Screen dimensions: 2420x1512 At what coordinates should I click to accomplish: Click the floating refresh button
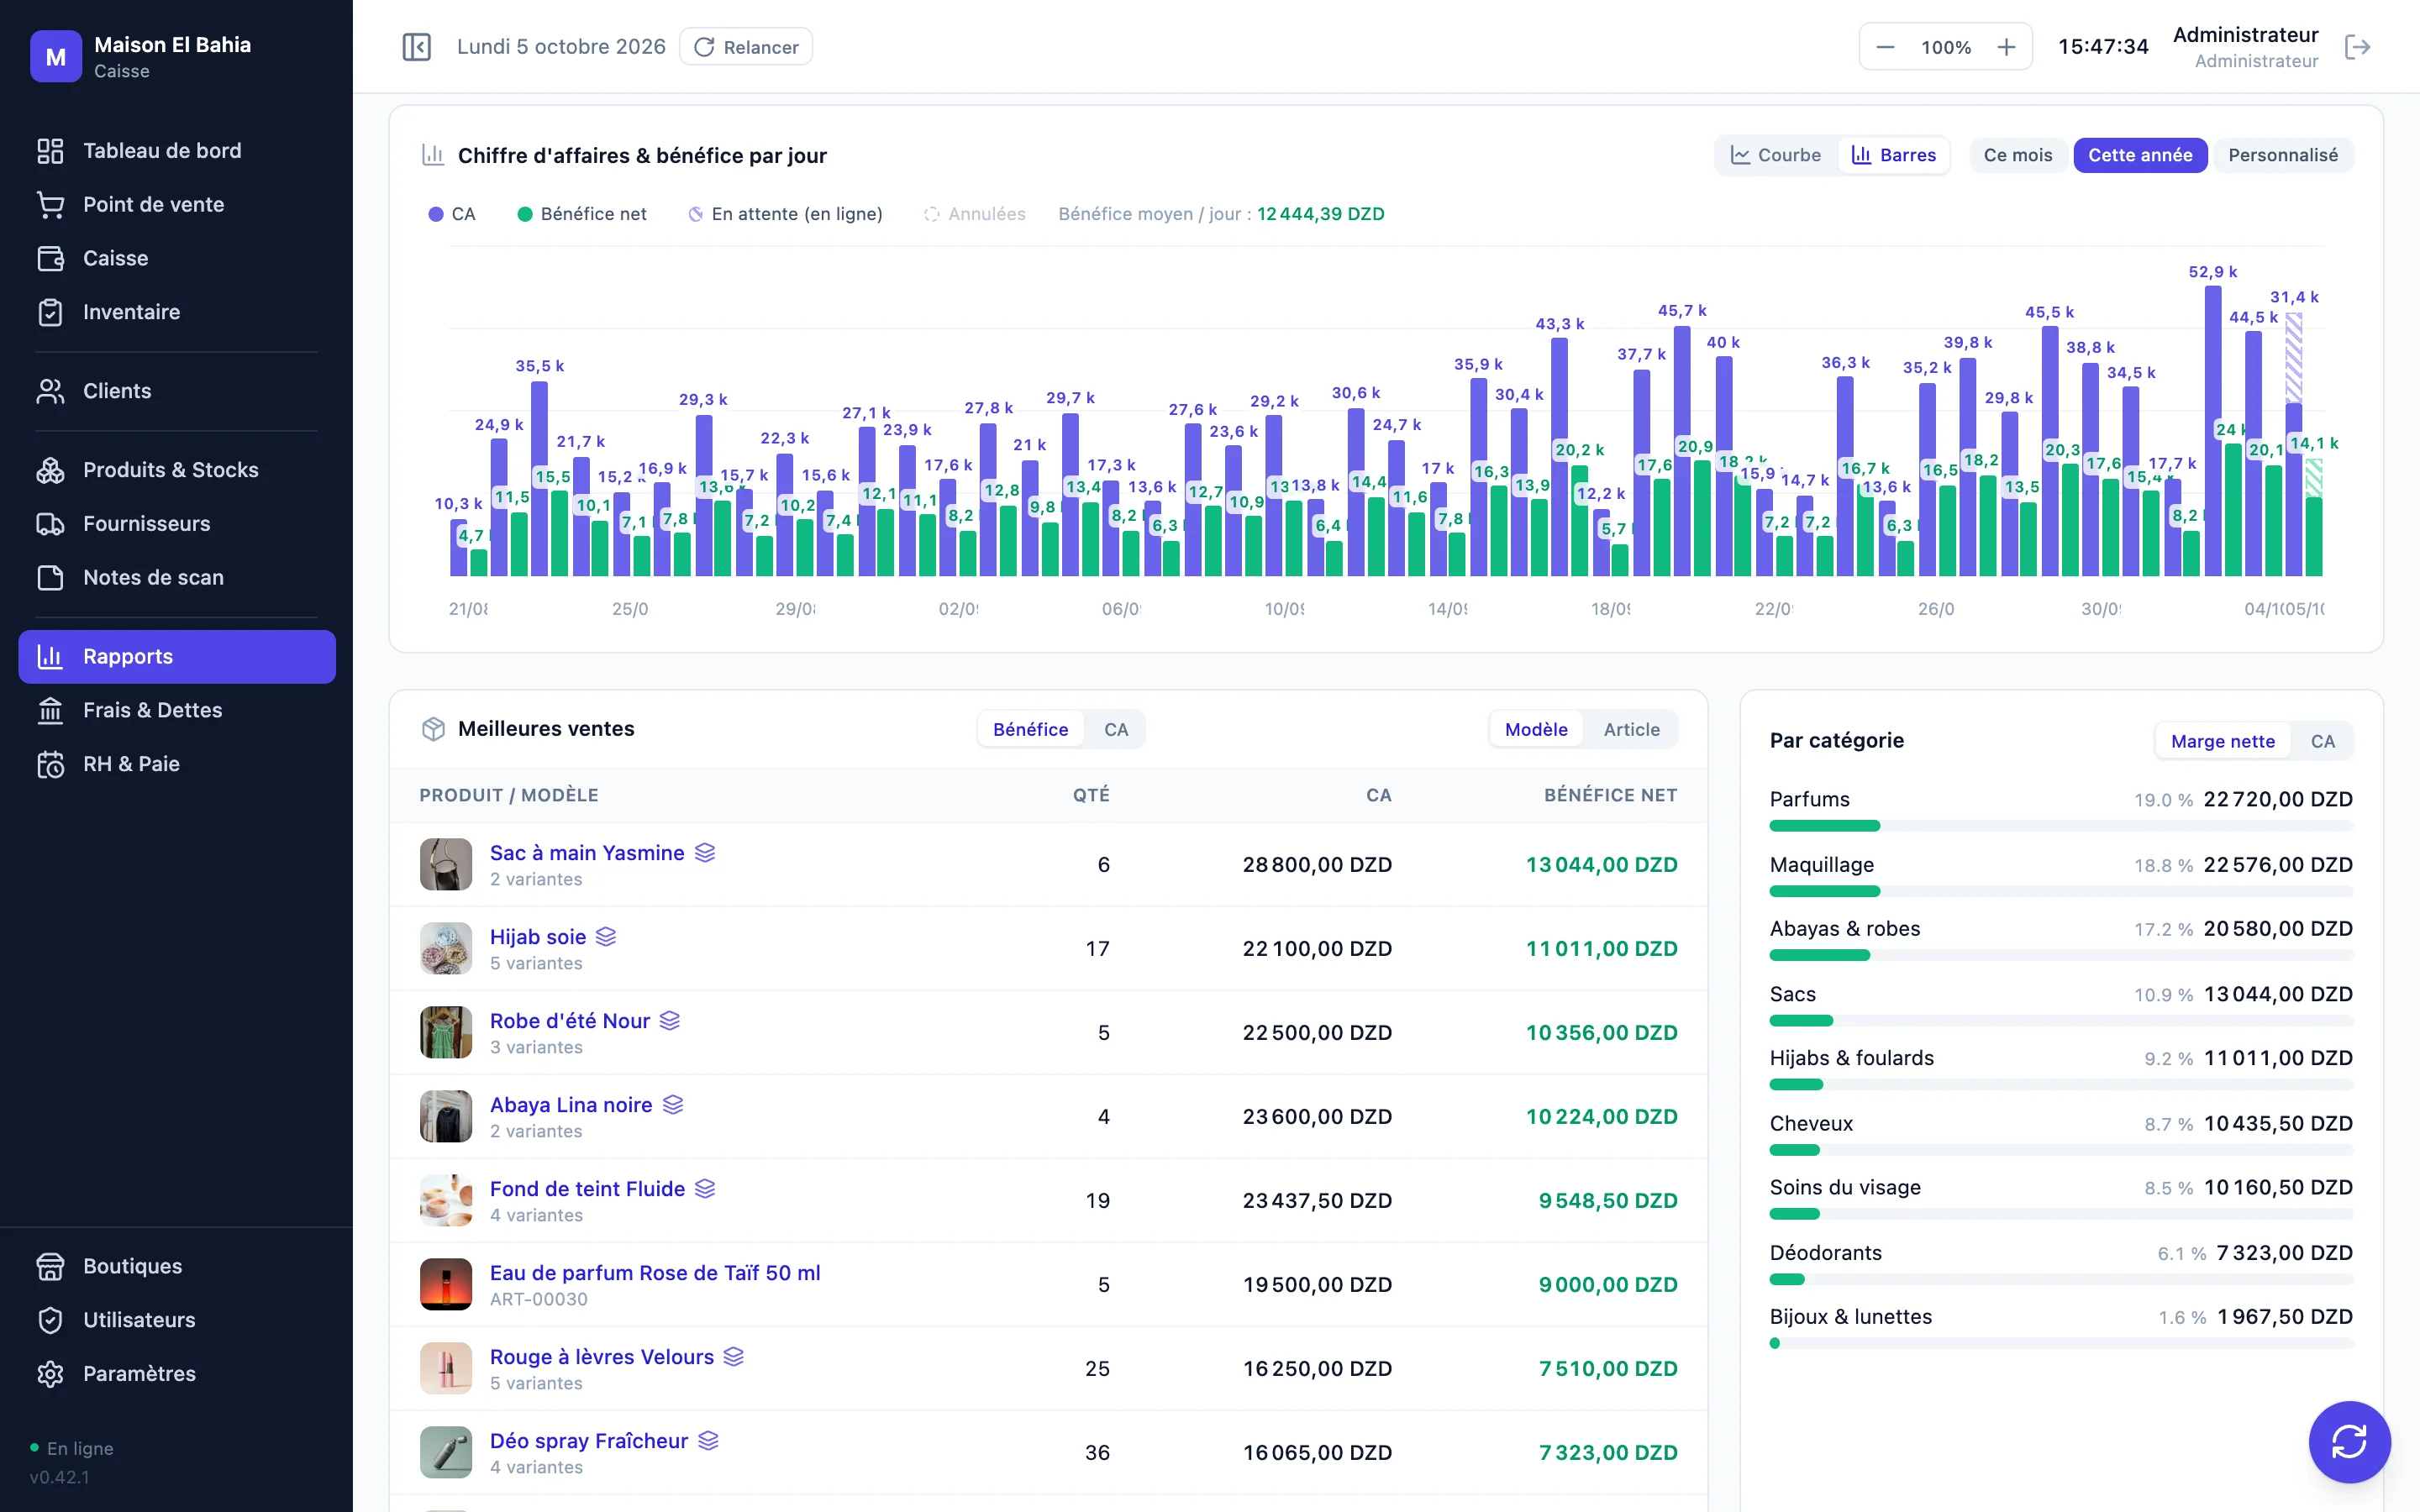pyautogui.click(x=2349, y=1441)
